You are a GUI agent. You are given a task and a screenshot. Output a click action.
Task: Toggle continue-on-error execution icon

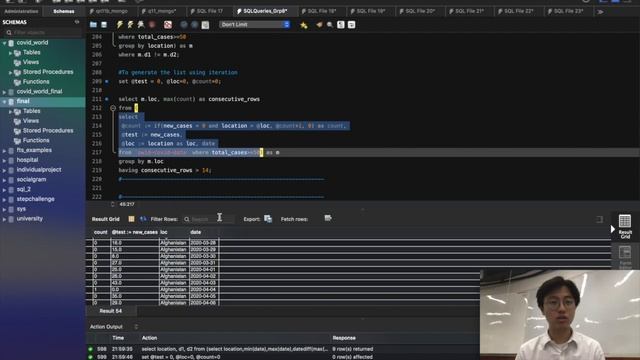tap(168, 25)
